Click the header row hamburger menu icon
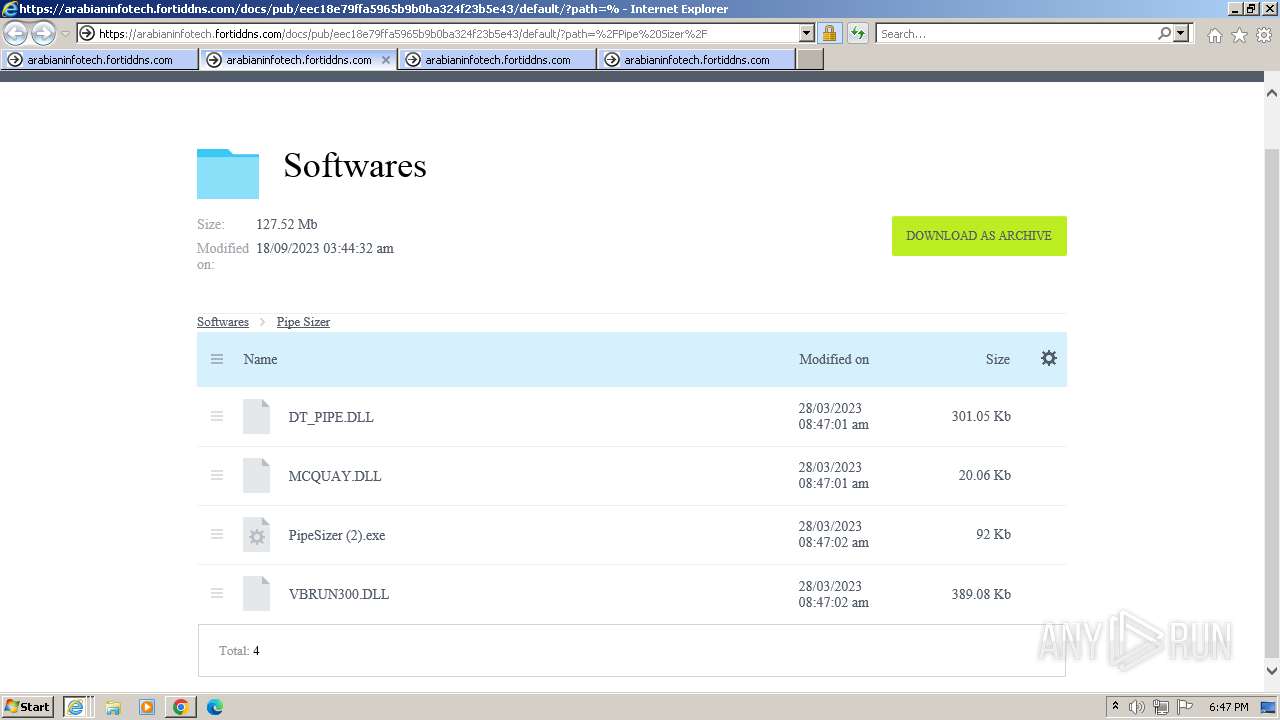Viewport: 1280px width, 720px height. click(x=217, y=359)
